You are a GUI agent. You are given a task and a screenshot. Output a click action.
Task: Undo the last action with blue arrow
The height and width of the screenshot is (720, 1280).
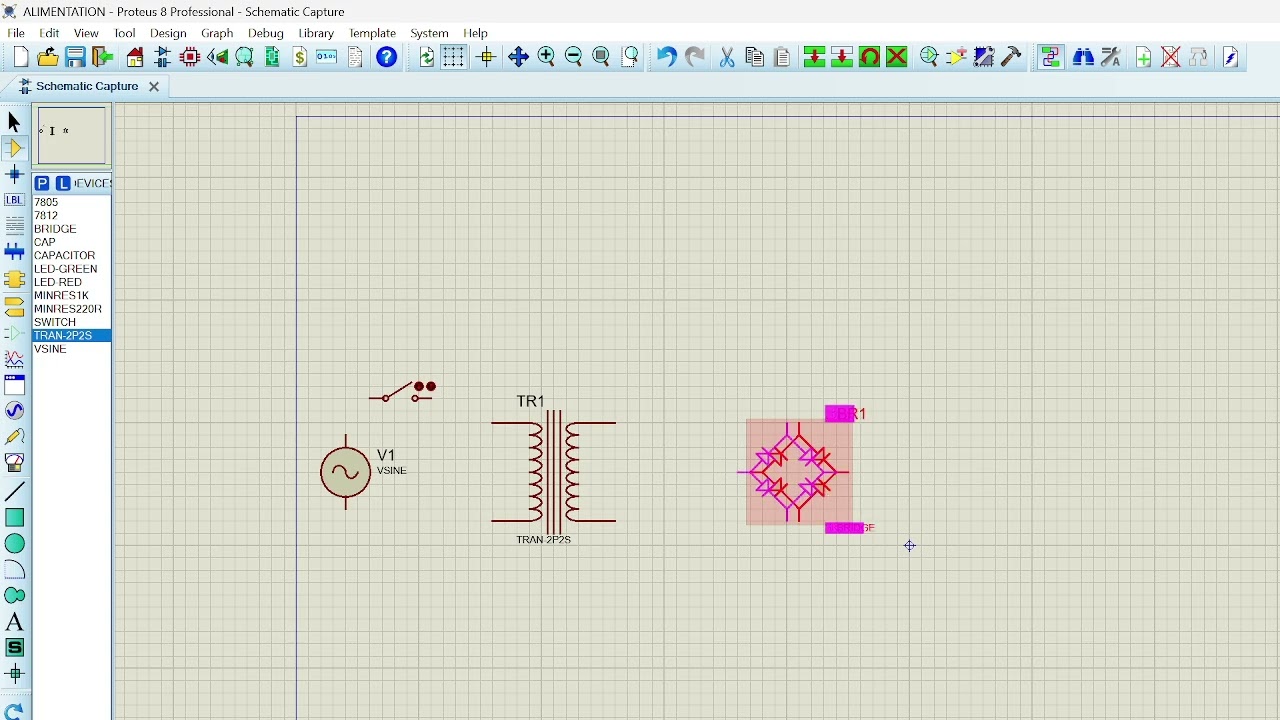coord(666,57)
